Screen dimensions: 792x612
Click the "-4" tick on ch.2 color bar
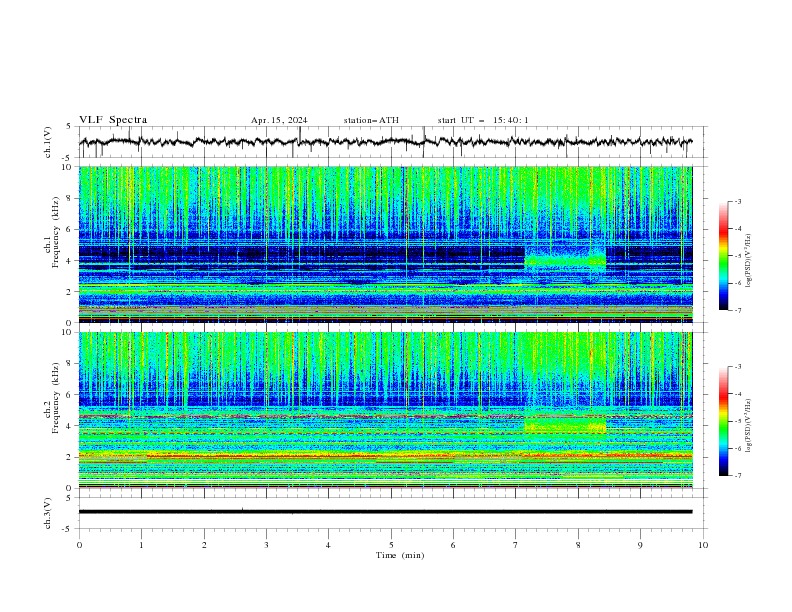pyautogui.click(x=738, y=394)
